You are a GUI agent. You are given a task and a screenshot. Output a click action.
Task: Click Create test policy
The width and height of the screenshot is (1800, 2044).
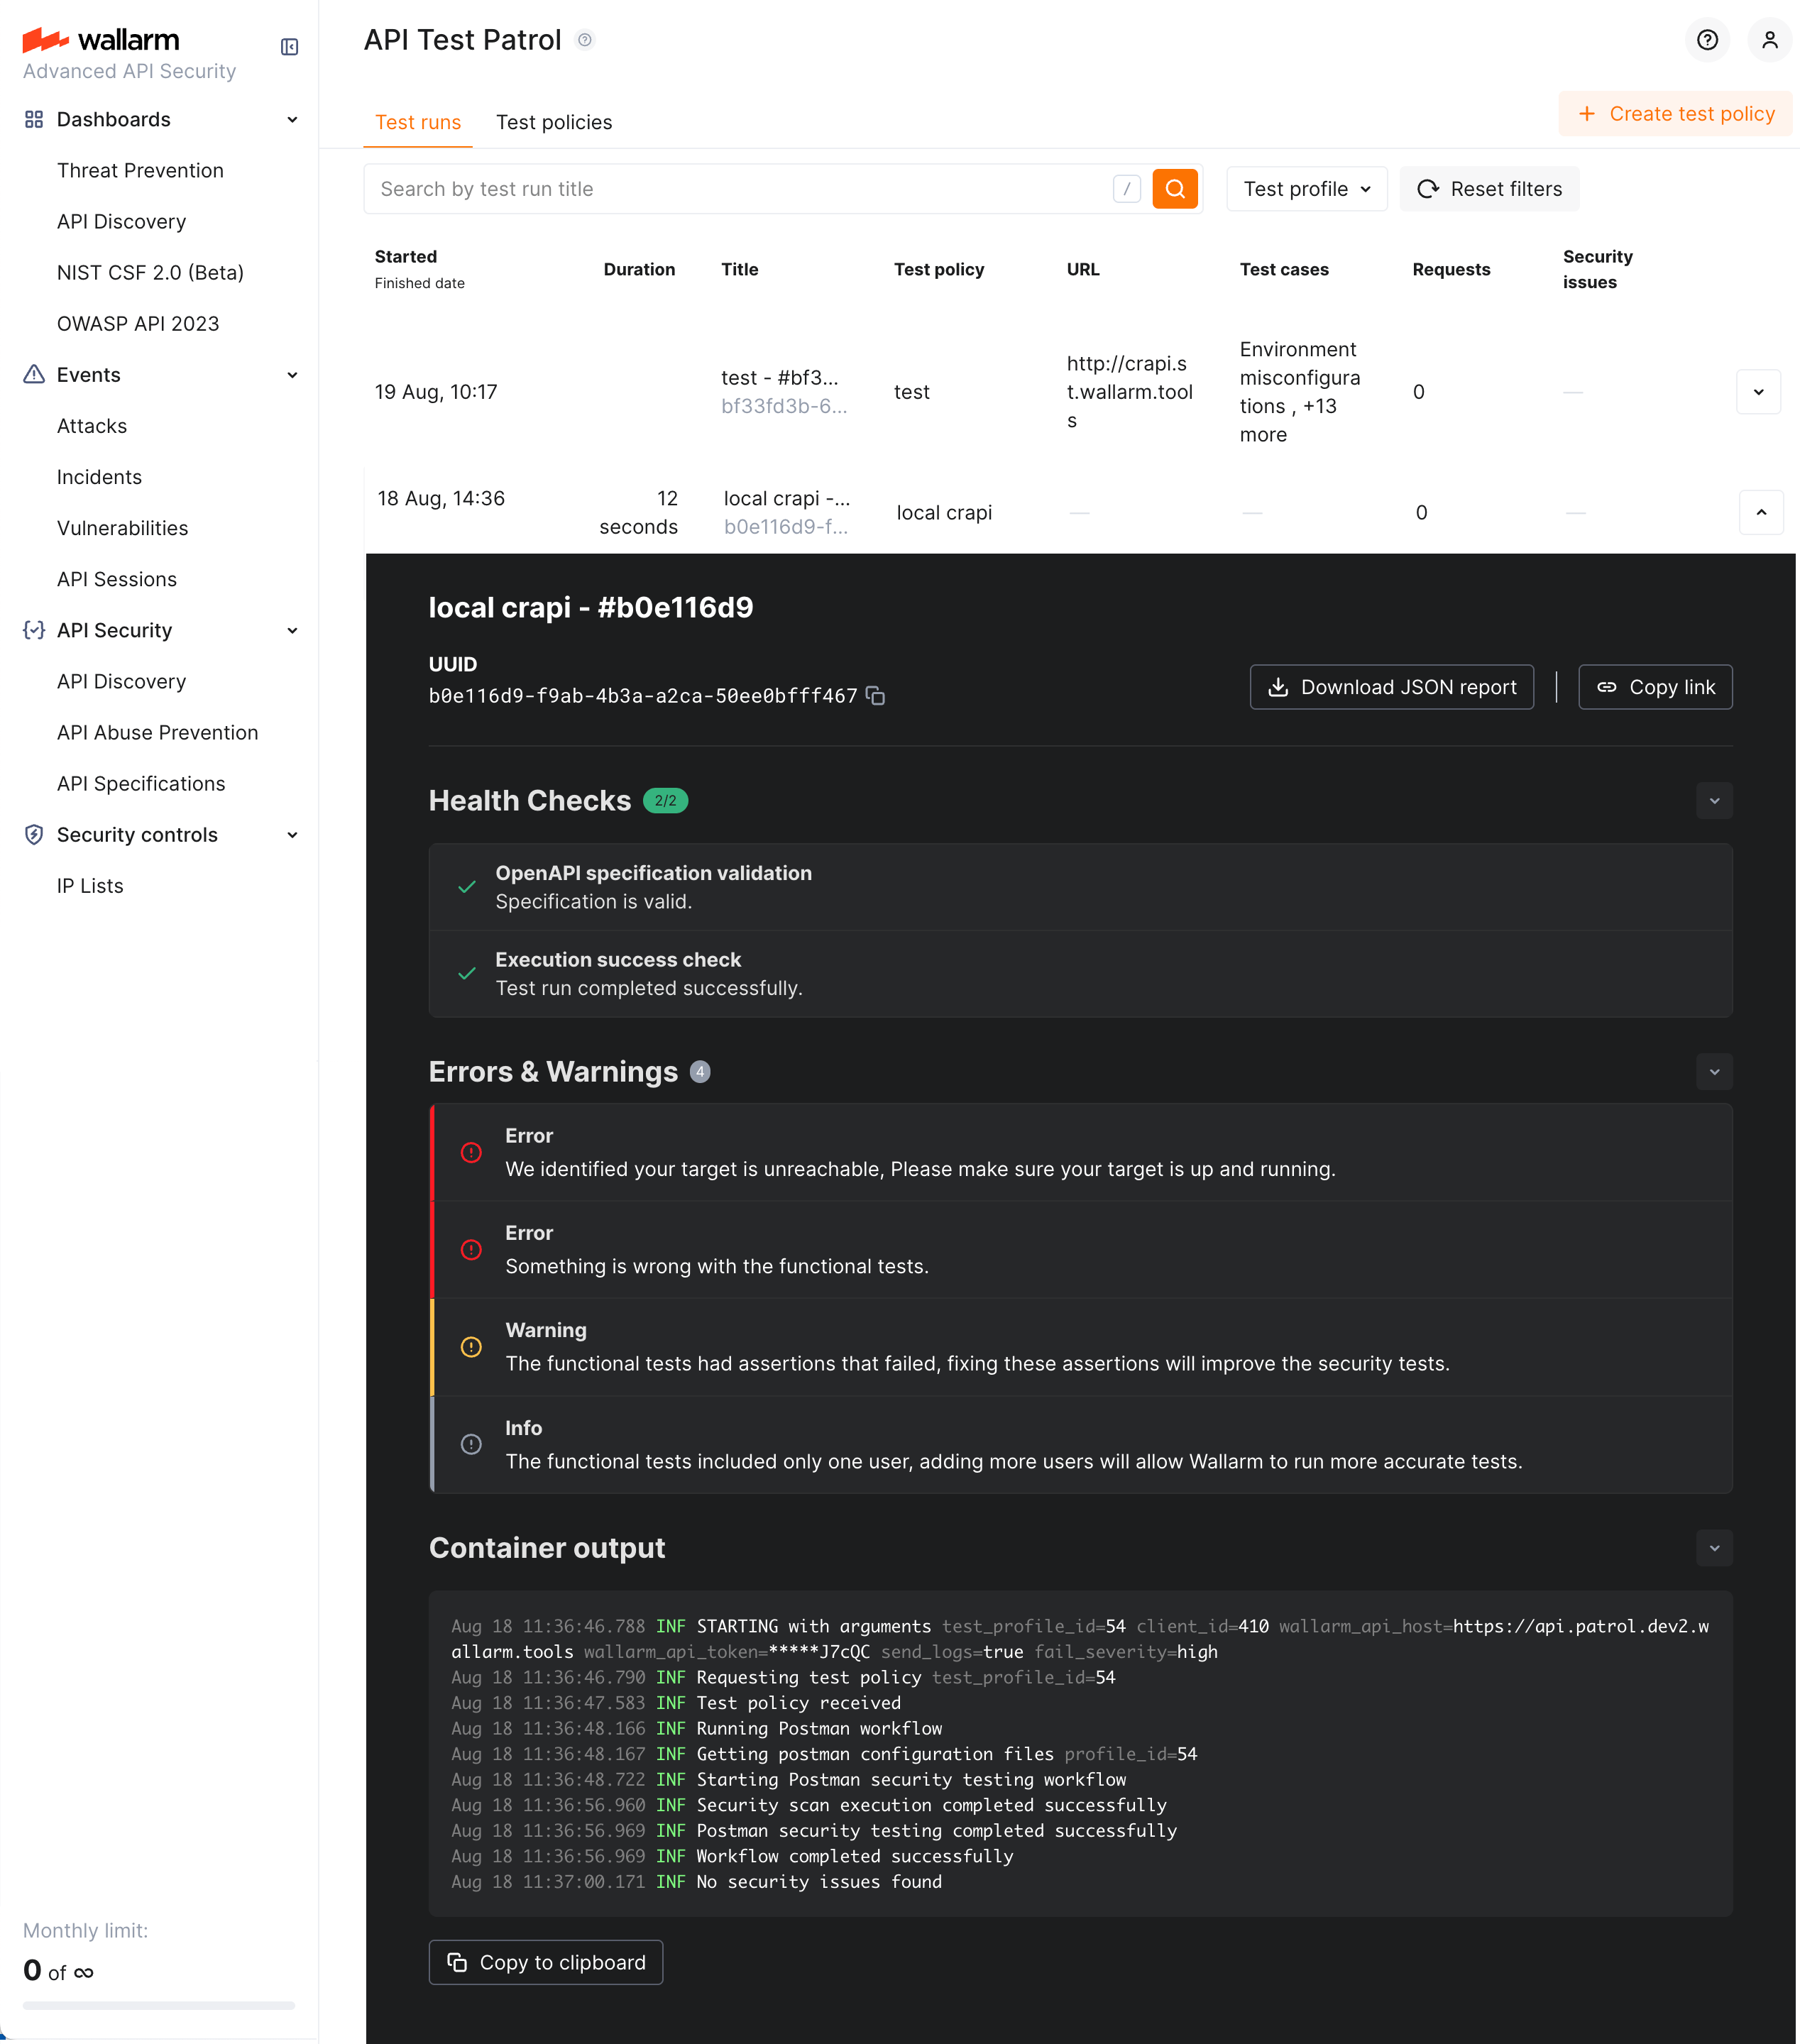1675,113
